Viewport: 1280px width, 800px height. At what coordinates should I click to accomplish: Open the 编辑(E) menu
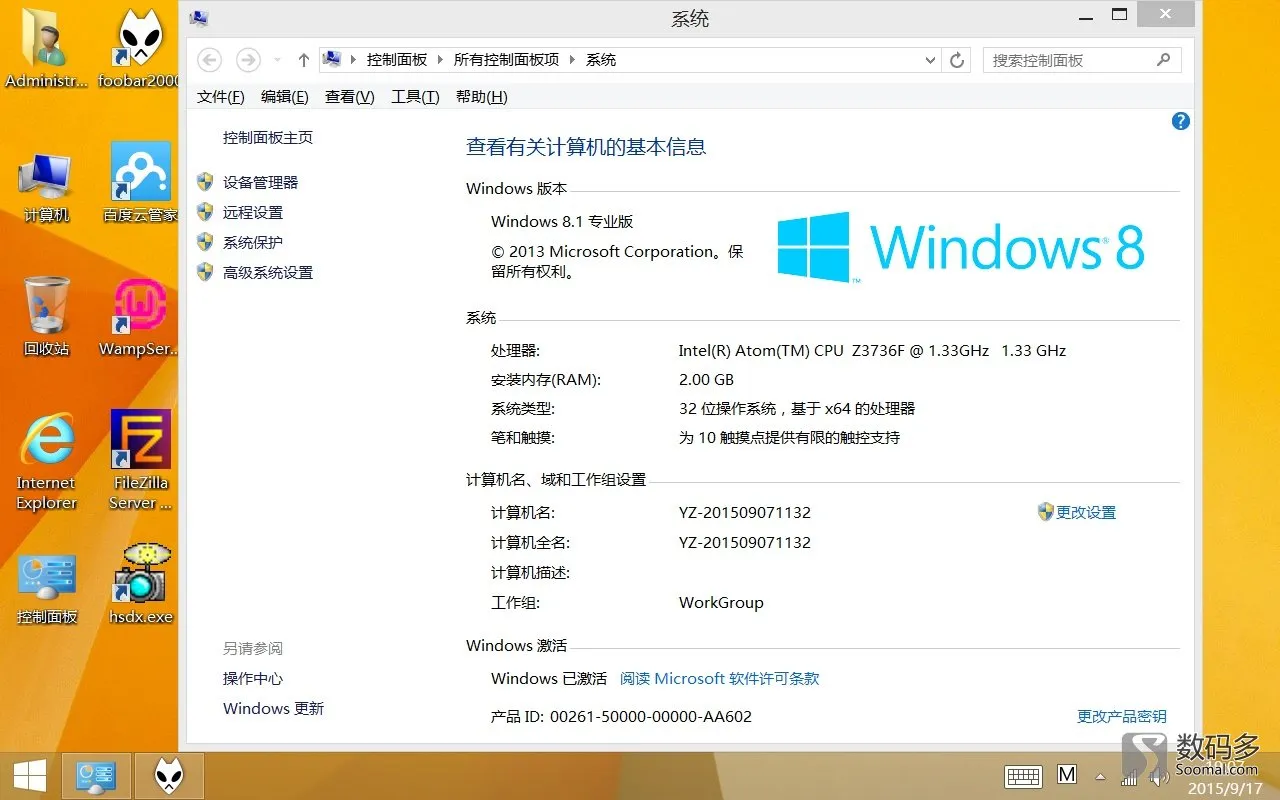[285, 97]
